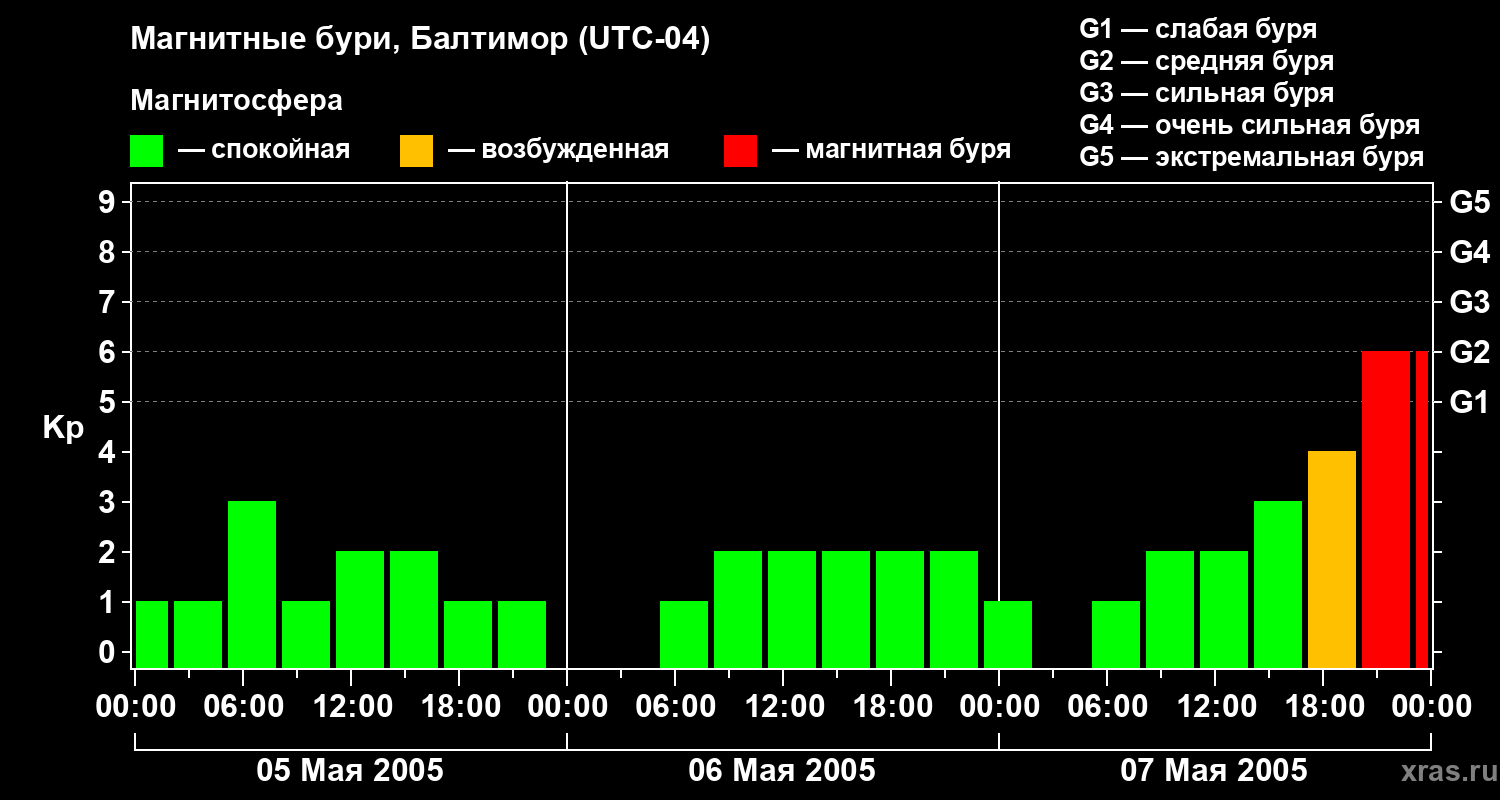This screenshot has height=800, width=1500.
Task: Click the orange Kp 4 bar on 07 May
Action: coord(1332,560)
